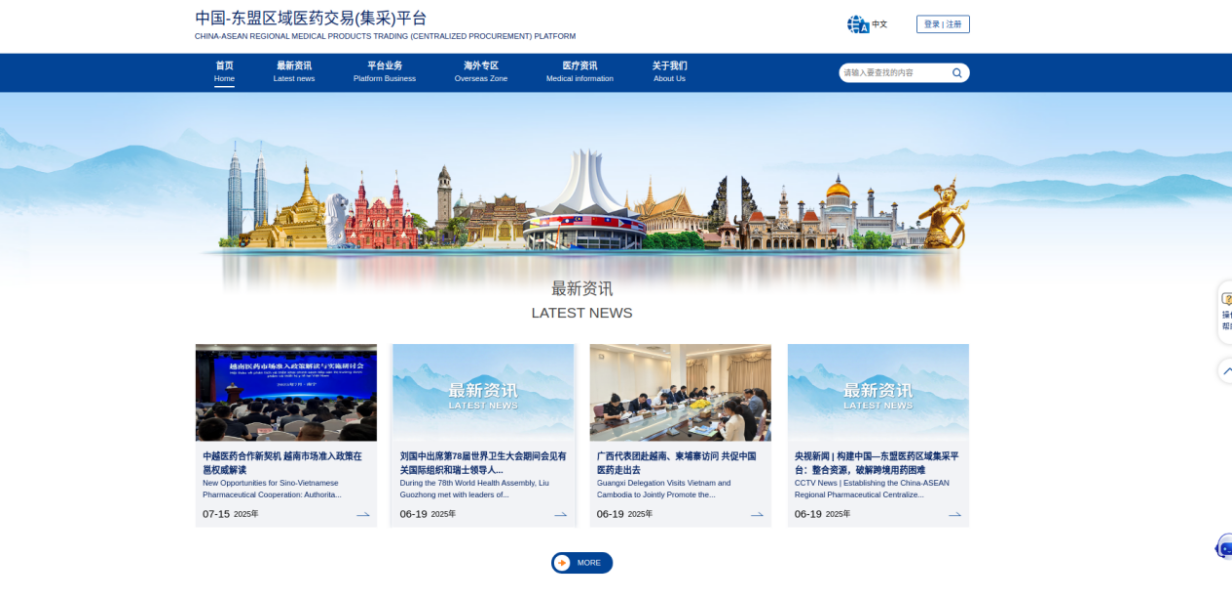Open the About Us menu item

[669, 72]
